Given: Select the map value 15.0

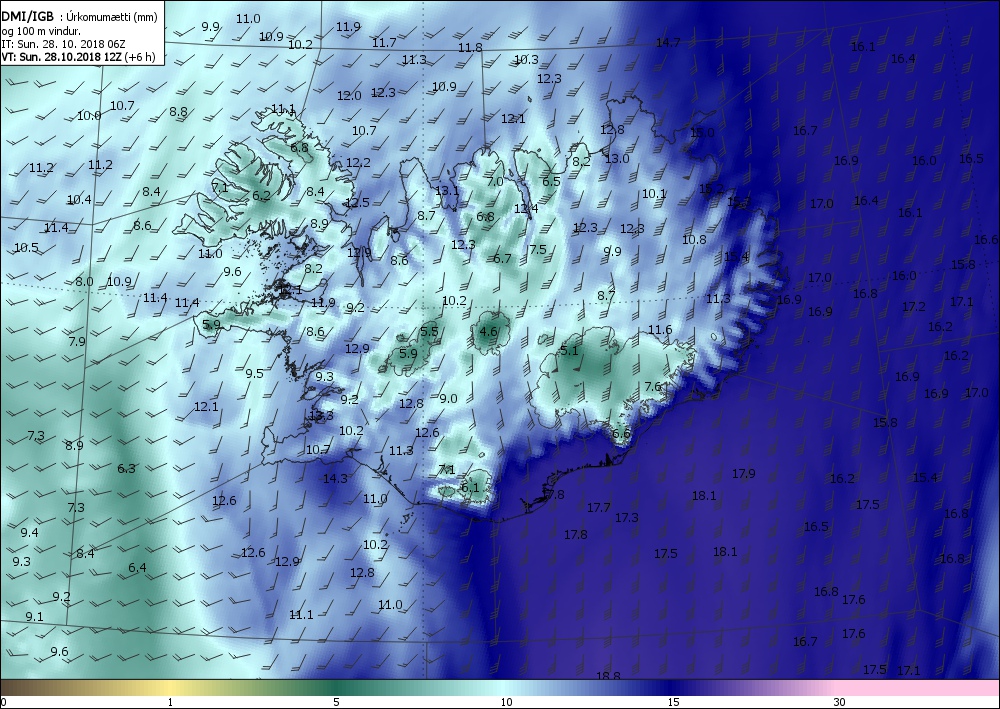Looking at the screenshot, I should 702,133.
